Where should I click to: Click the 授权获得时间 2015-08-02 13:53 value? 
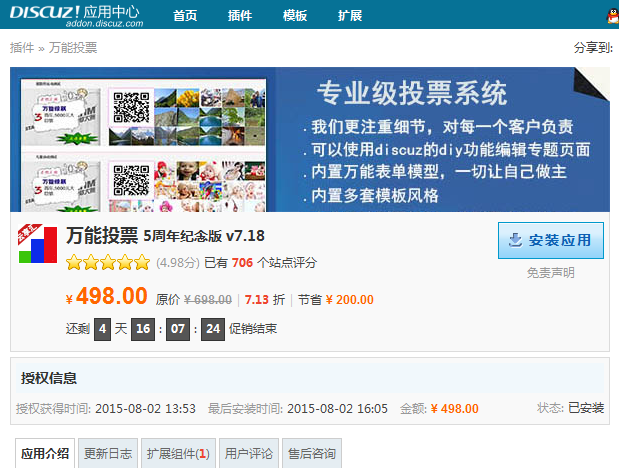[145, 408]
